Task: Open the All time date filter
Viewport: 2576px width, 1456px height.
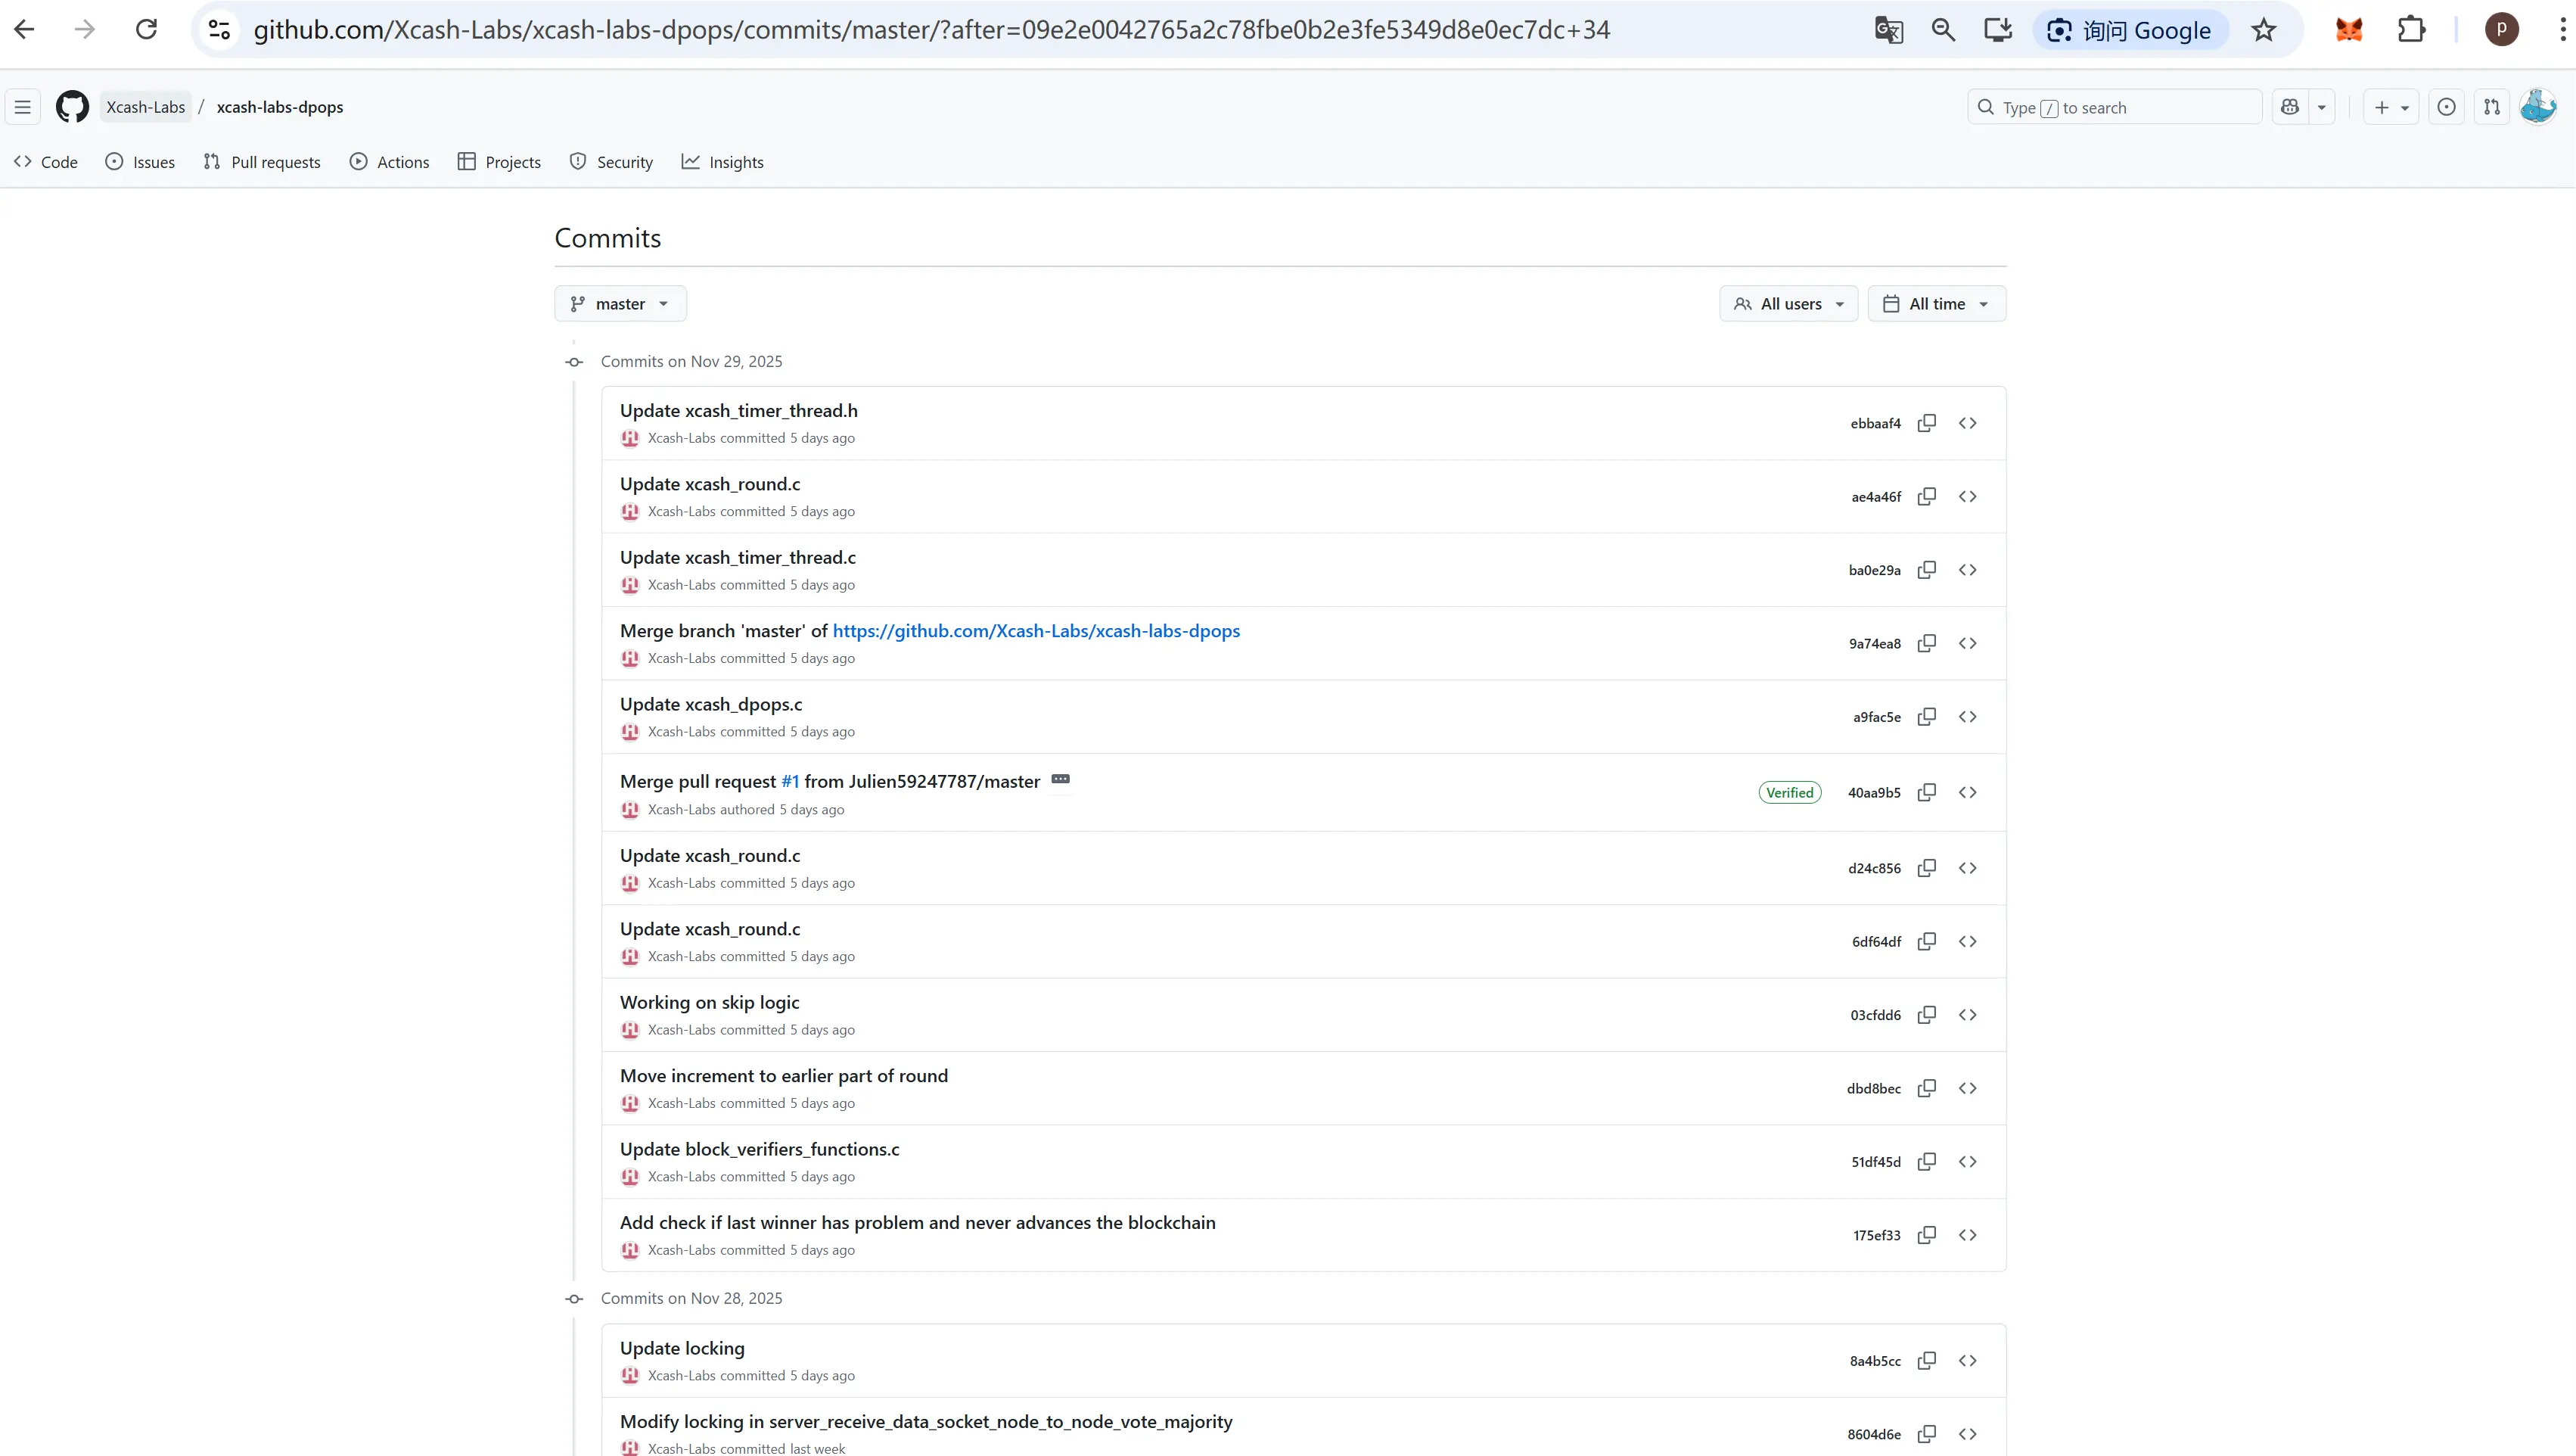Action: click(x=1936, y=304)
